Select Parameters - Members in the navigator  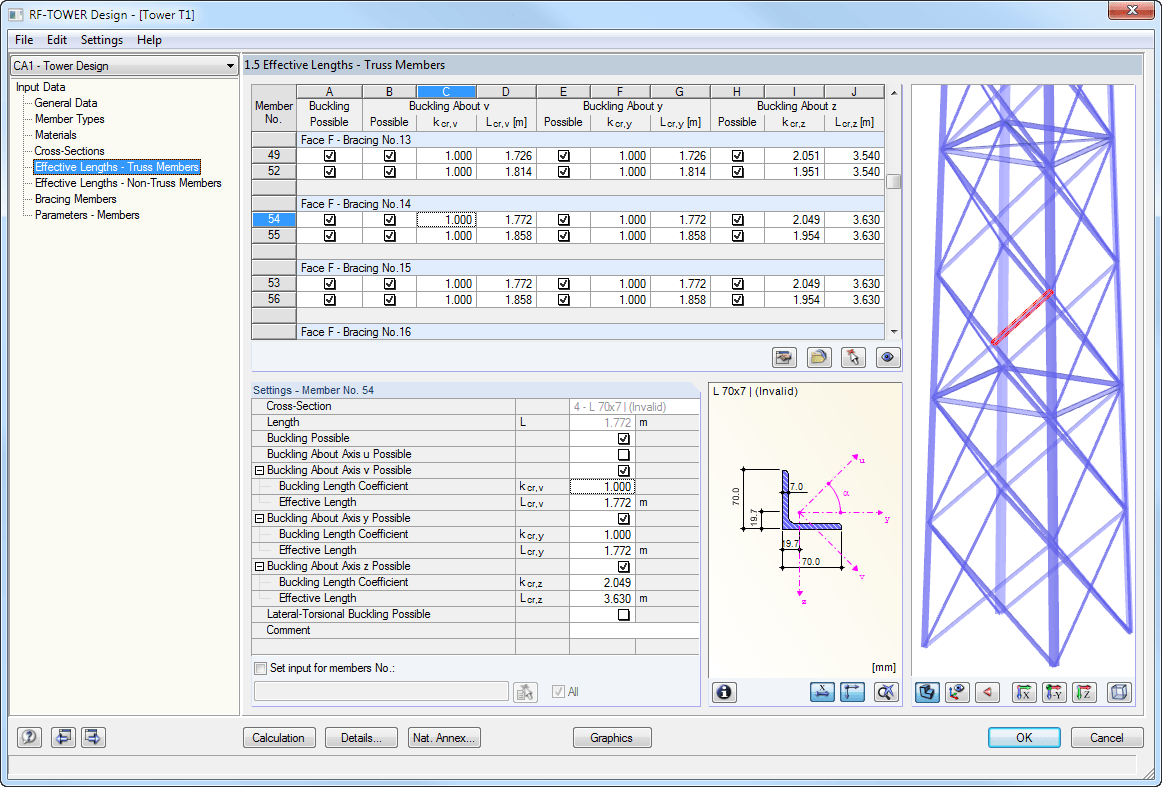tap(87, 215)
